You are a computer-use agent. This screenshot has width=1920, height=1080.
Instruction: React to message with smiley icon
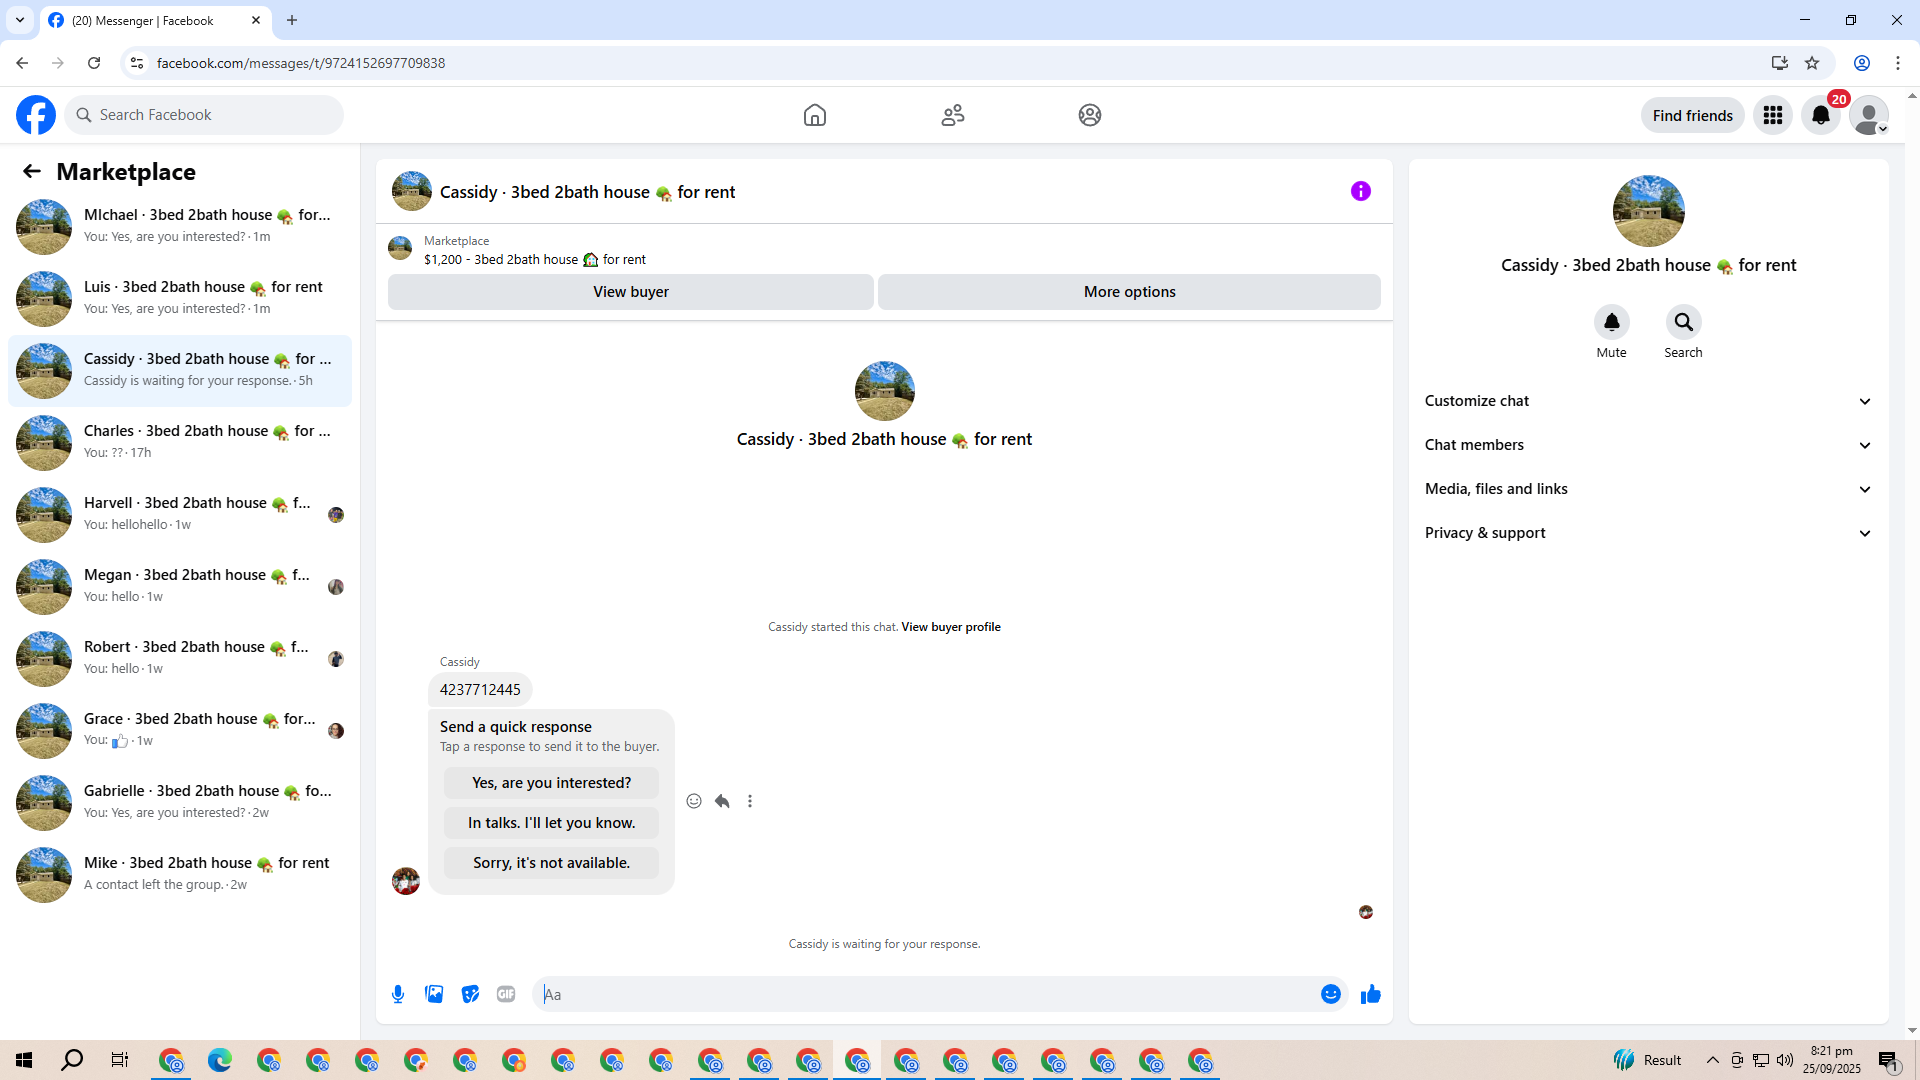point(694,801)
